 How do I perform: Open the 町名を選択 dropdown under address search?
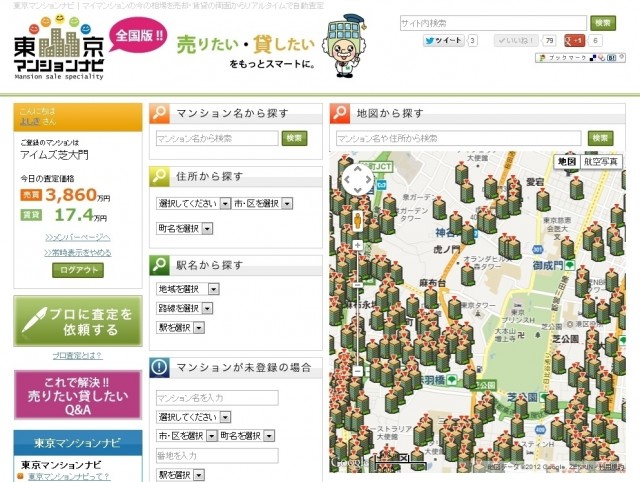pos(185,228)
